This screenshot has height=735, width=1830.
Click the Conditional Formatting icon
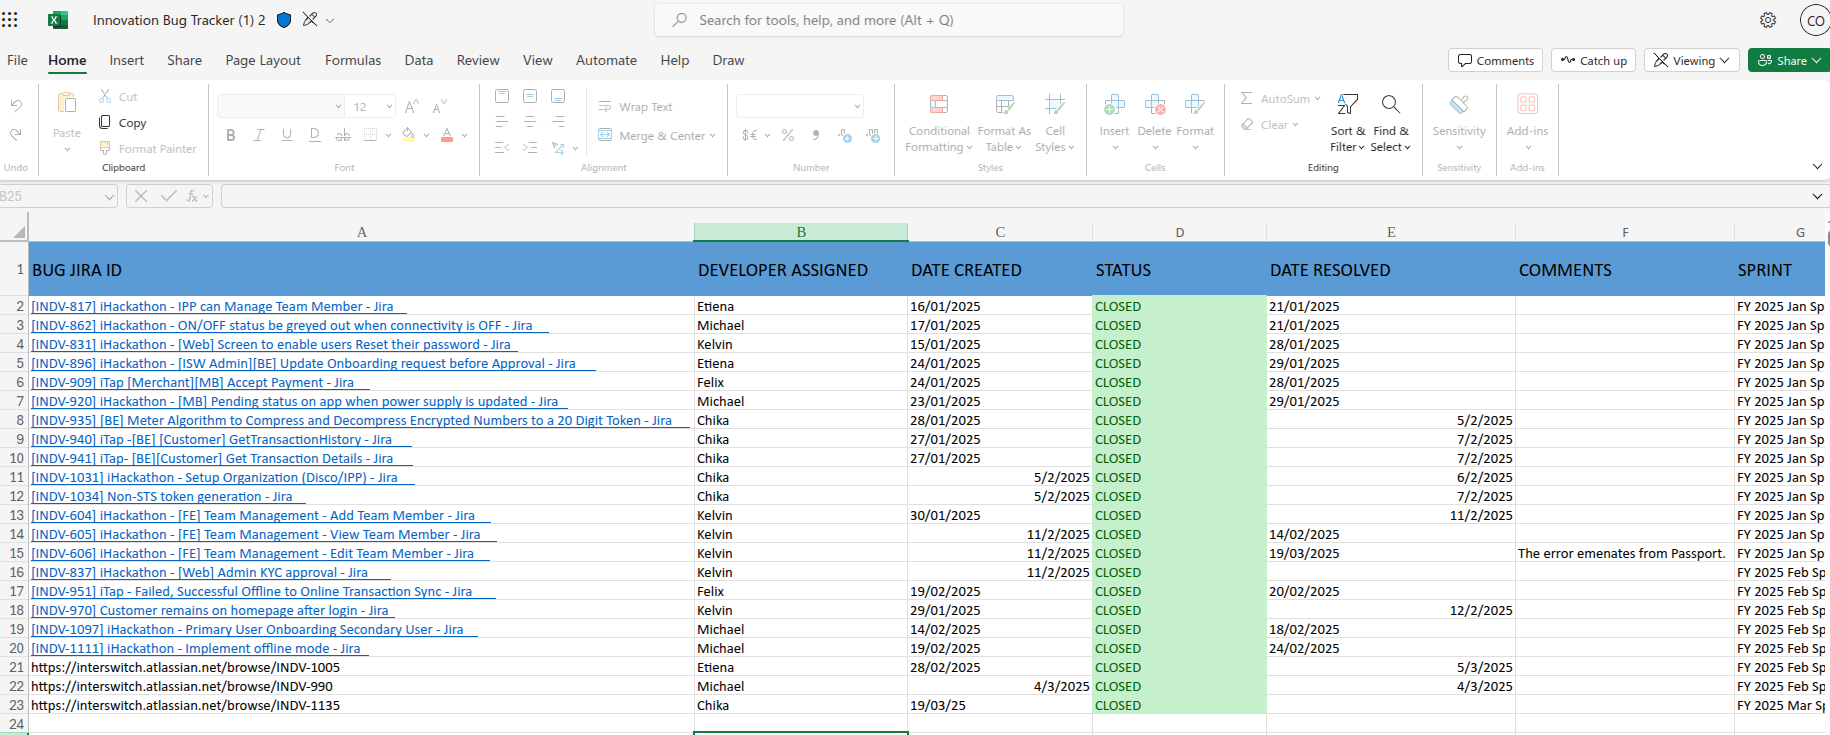(x=938, y=105)
